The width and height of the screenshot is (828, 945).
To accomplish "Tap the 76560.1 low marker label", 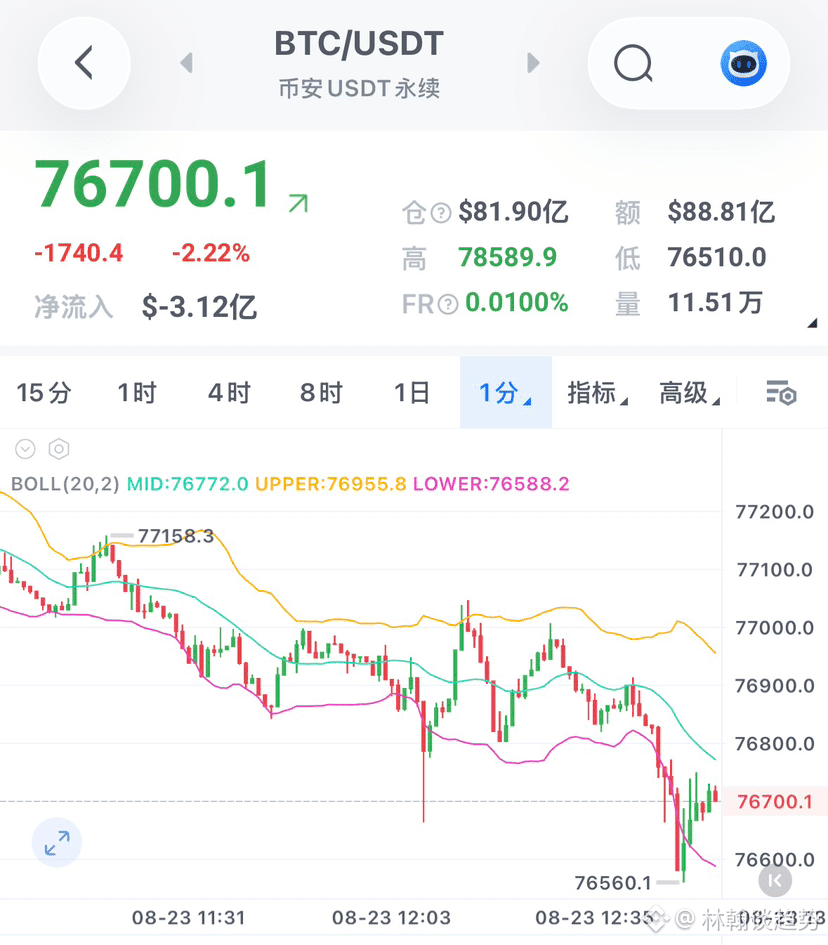I will (x=613, y=883).
